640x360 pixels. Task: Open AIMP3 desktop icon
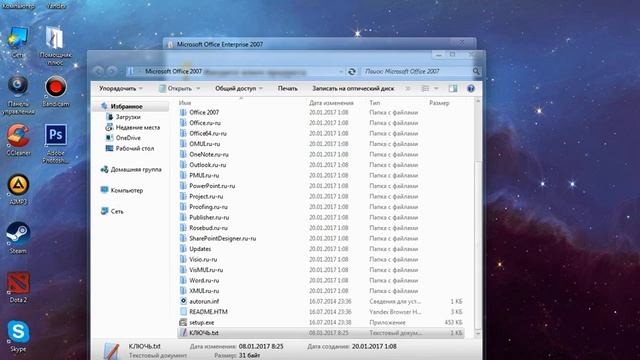coord(18,190)
